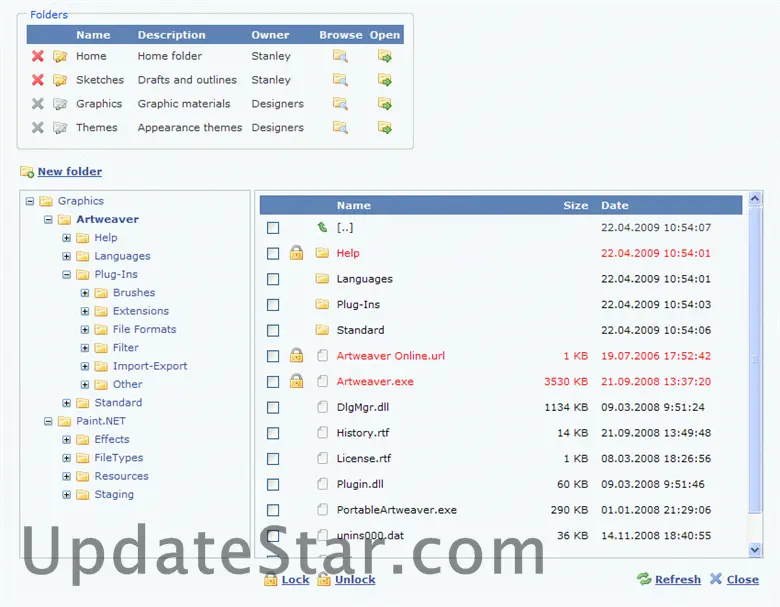Image resolution: width=780 pixels, height=607 pixels.
Task: Select Extensions in the folder tree
Action: point(141,311)
